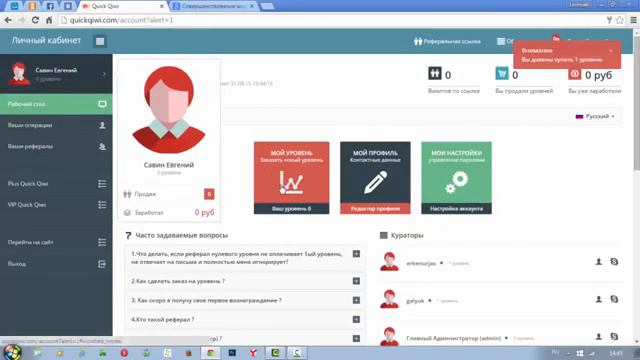Select Перейти на сайт in the sidebar
640x360 pixels.
coord(56,242)
